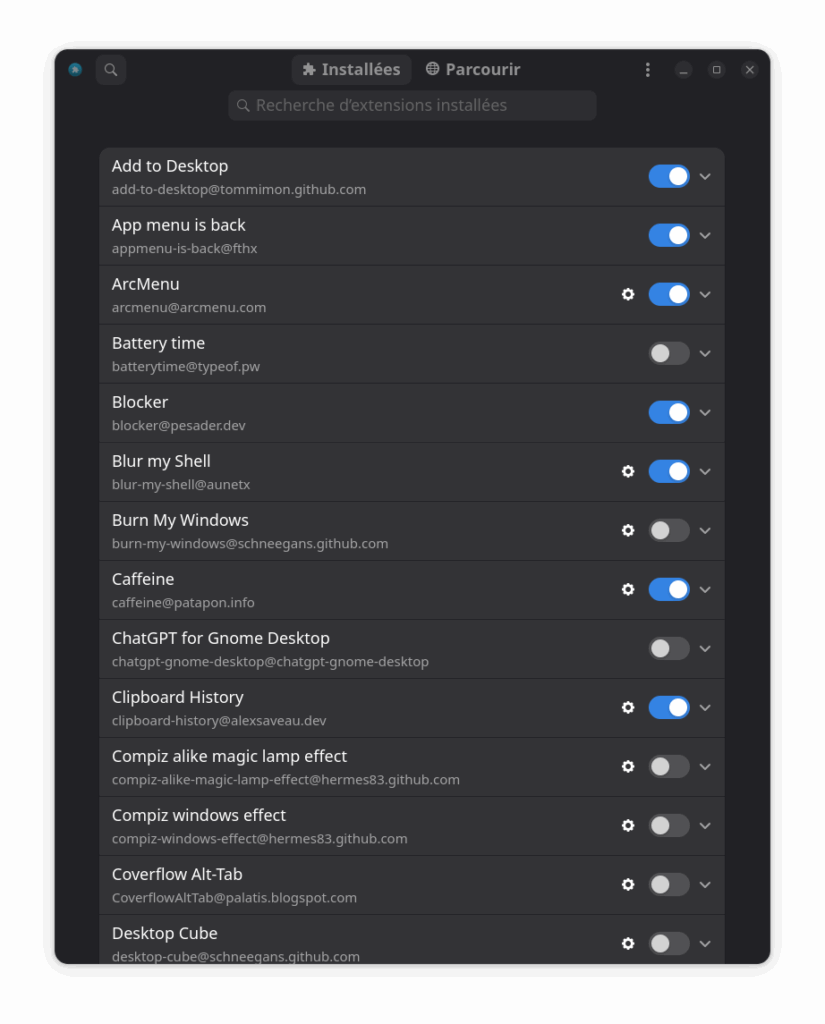Open Caffeine settings gear icon
The height and width of the screenshot is (1024, 825).
click(x=628, y=590)
